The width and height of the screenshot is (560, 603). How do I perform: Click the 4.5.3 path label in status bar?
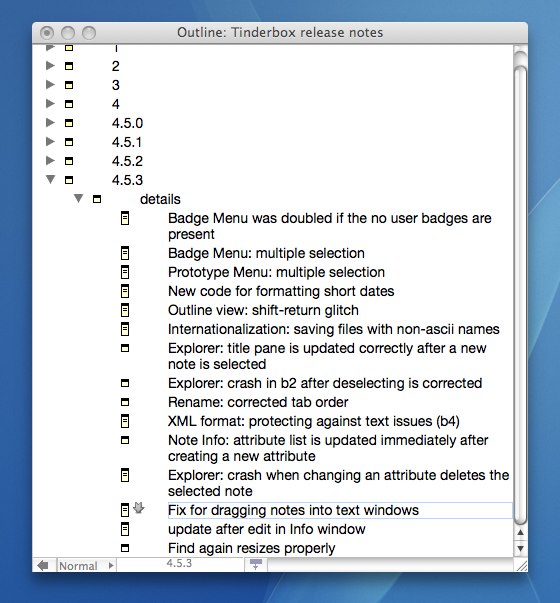pyautogui.click(x=179, y=563)
